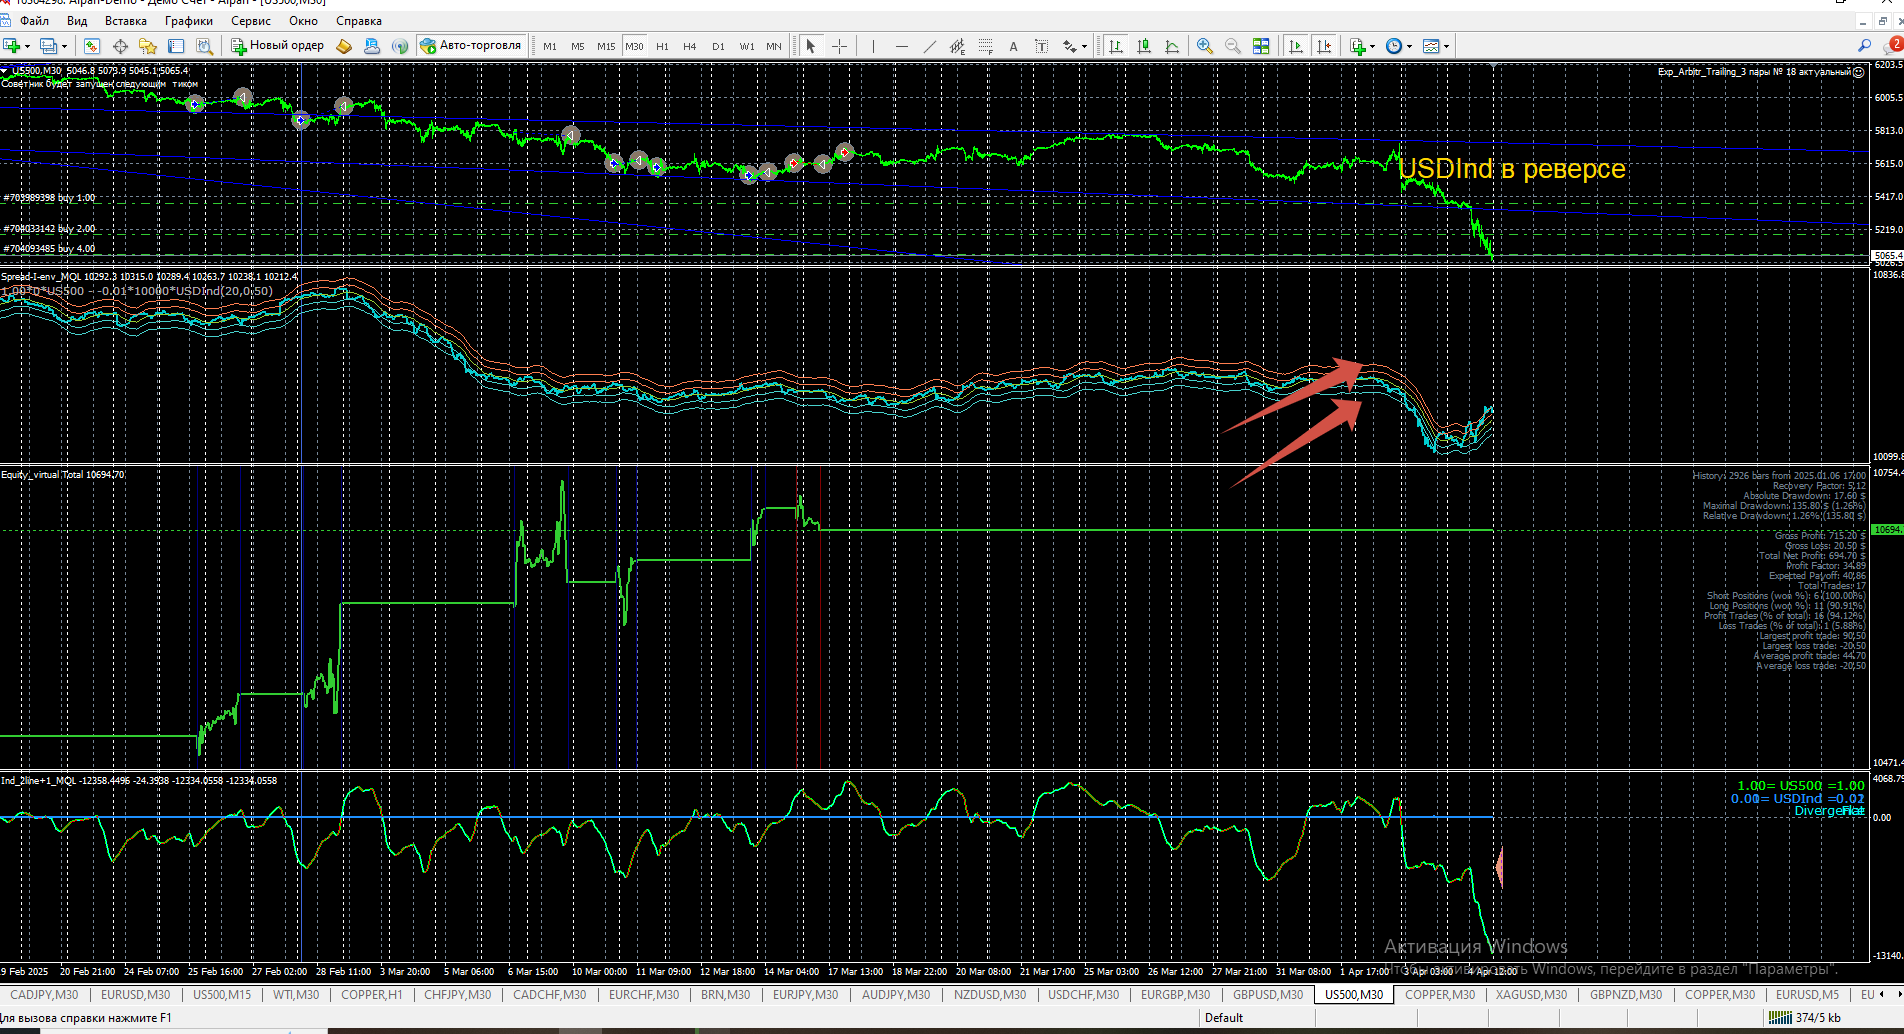Open the Data Window crosshair icon
Image resolution: width=1904 pixels, height=1034 pixels.
pos(120,46)
